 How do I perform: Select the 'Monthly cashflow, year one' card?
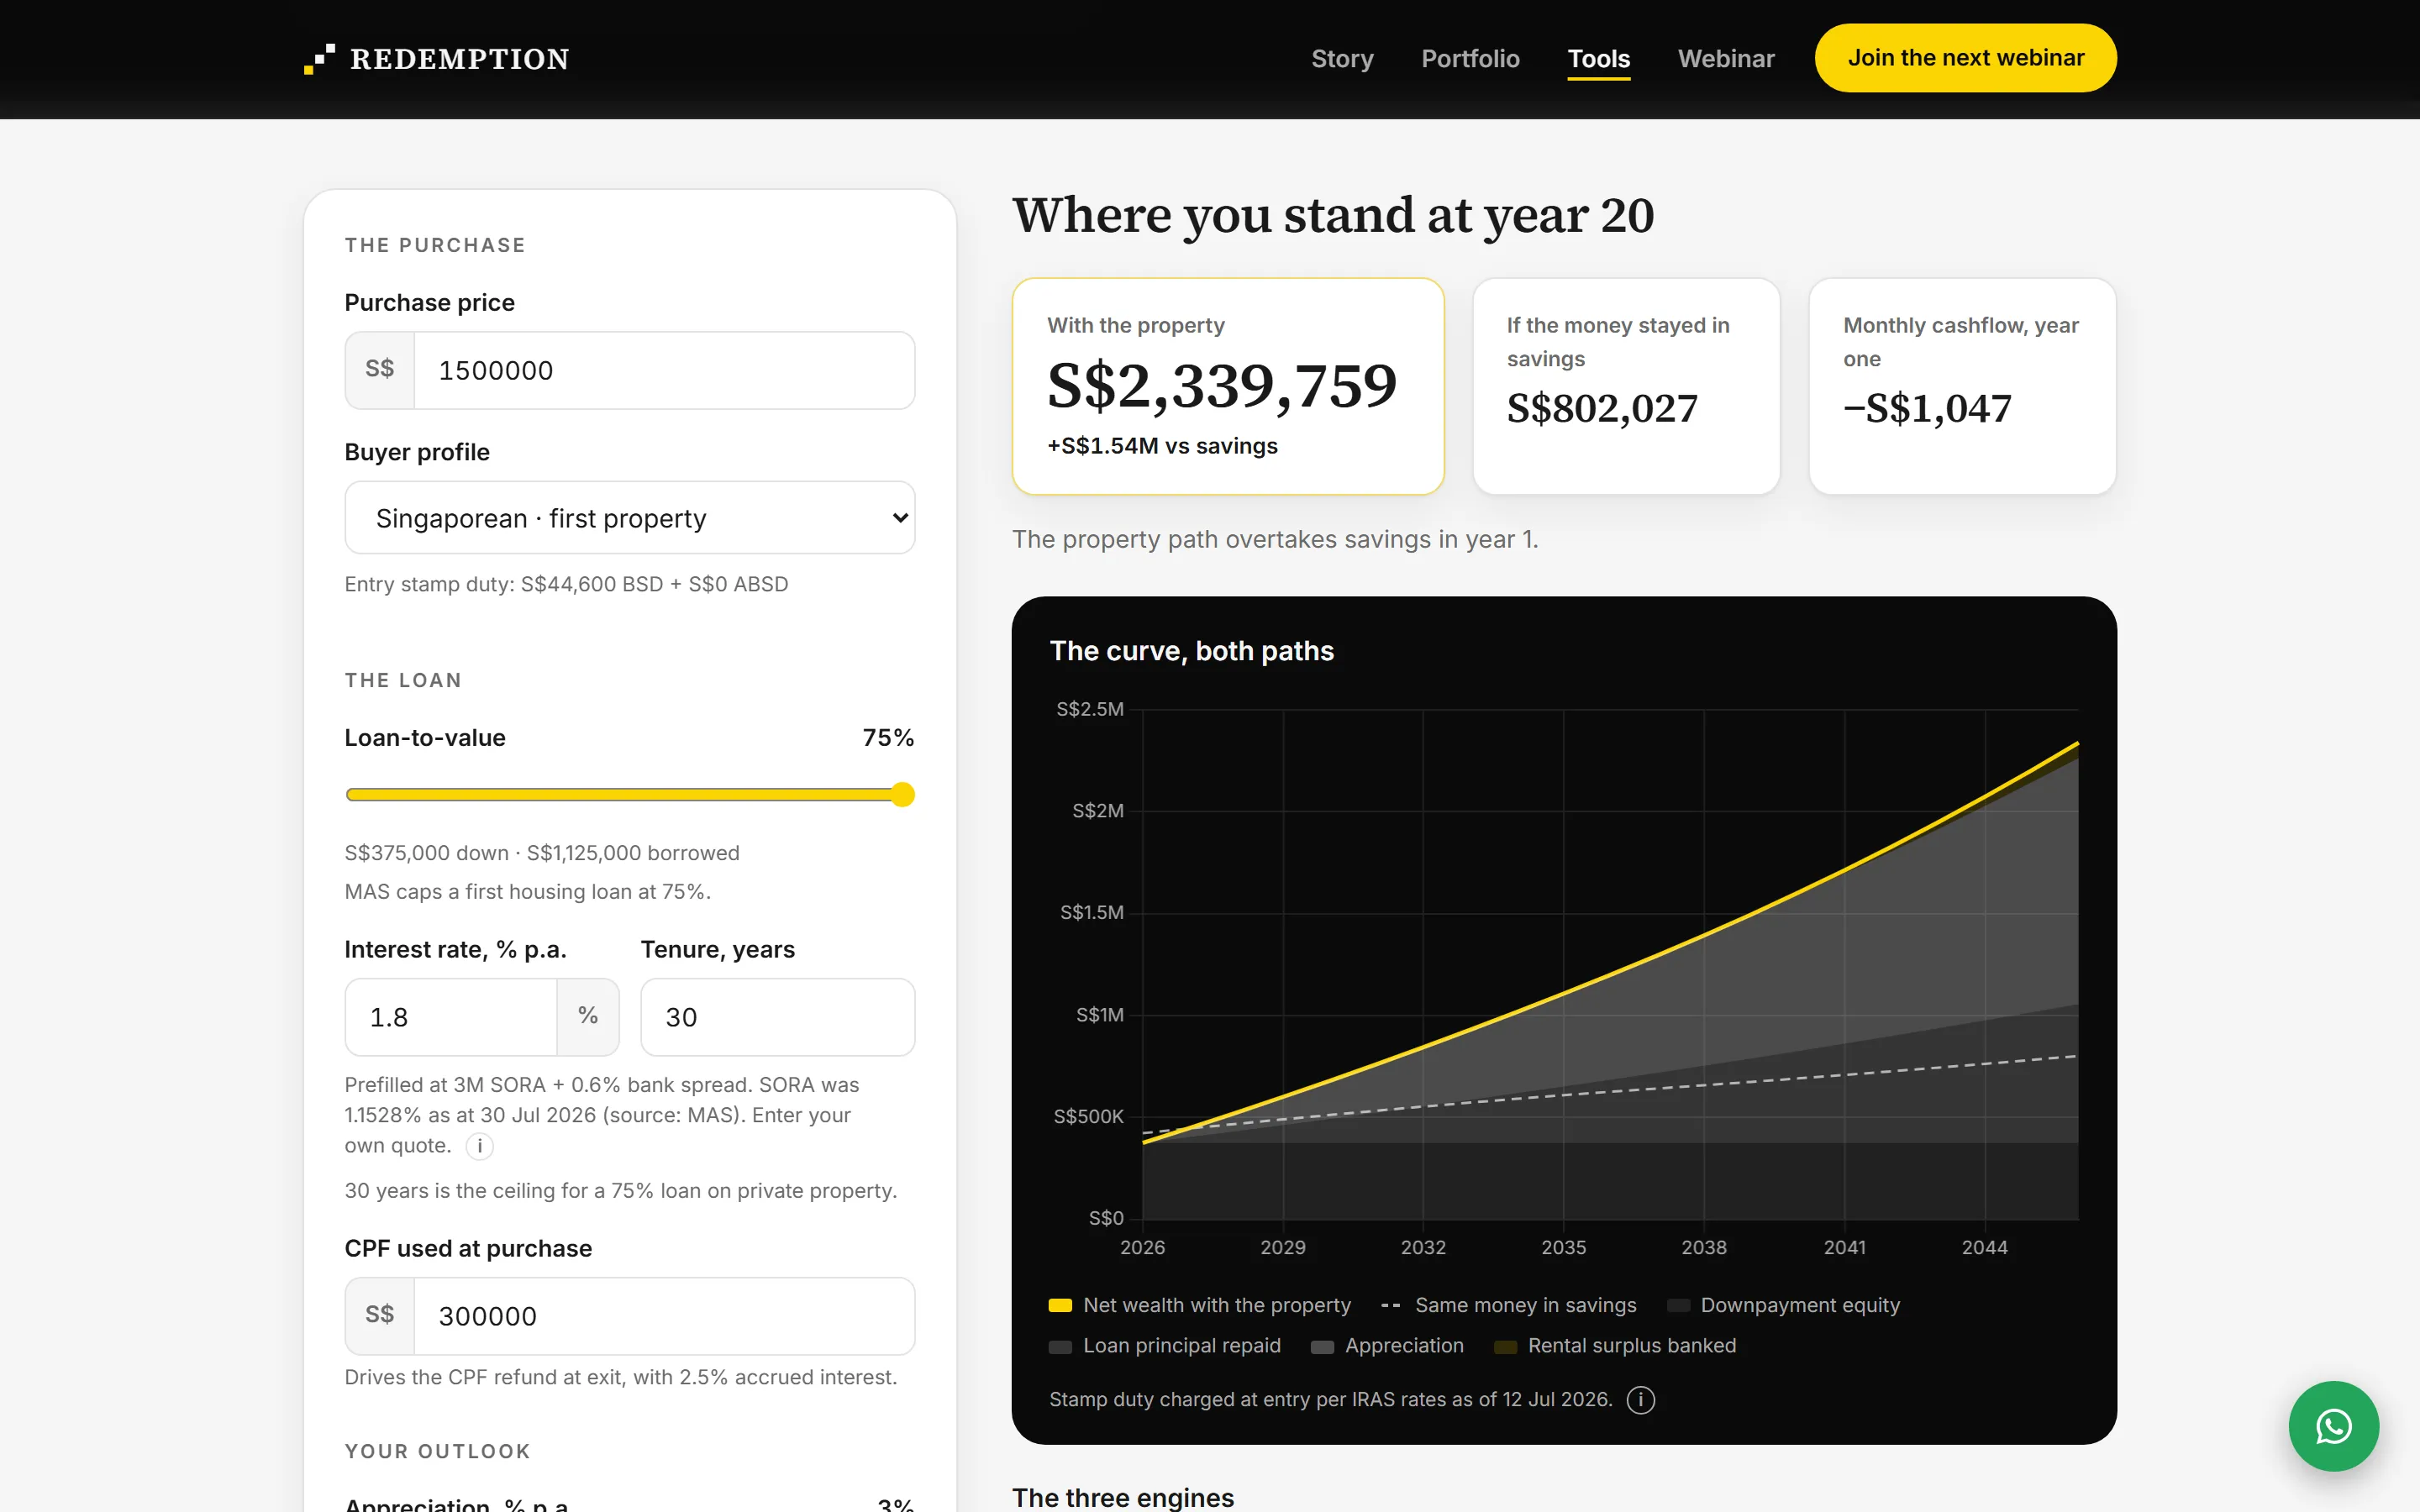click(1962, 386)
